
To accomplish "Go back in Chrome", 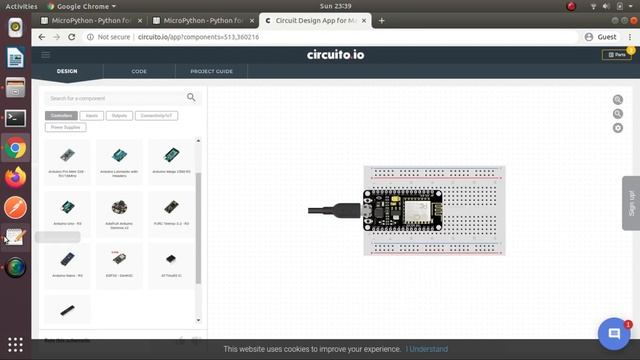I will (42, 37).
